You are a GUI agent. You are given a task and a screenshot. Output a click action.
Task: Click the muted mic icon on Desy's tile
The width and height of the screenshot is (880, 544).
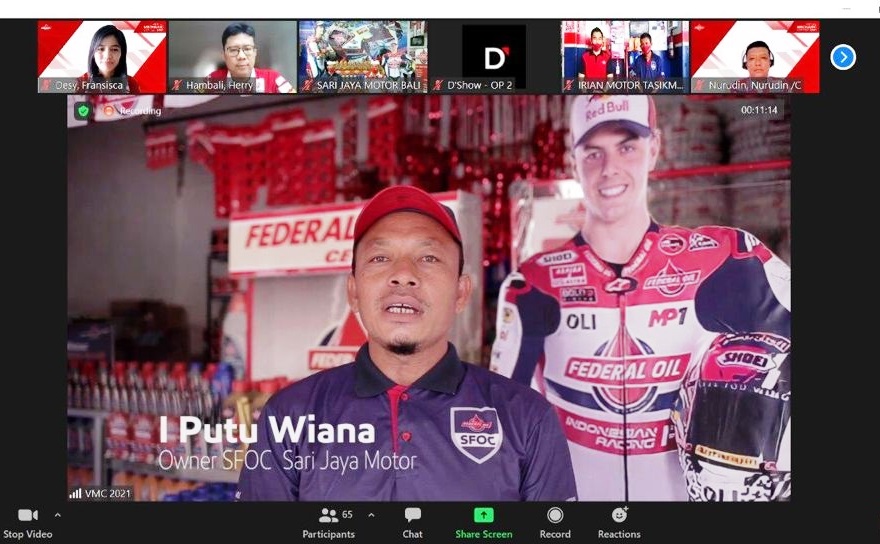[46, 86]
